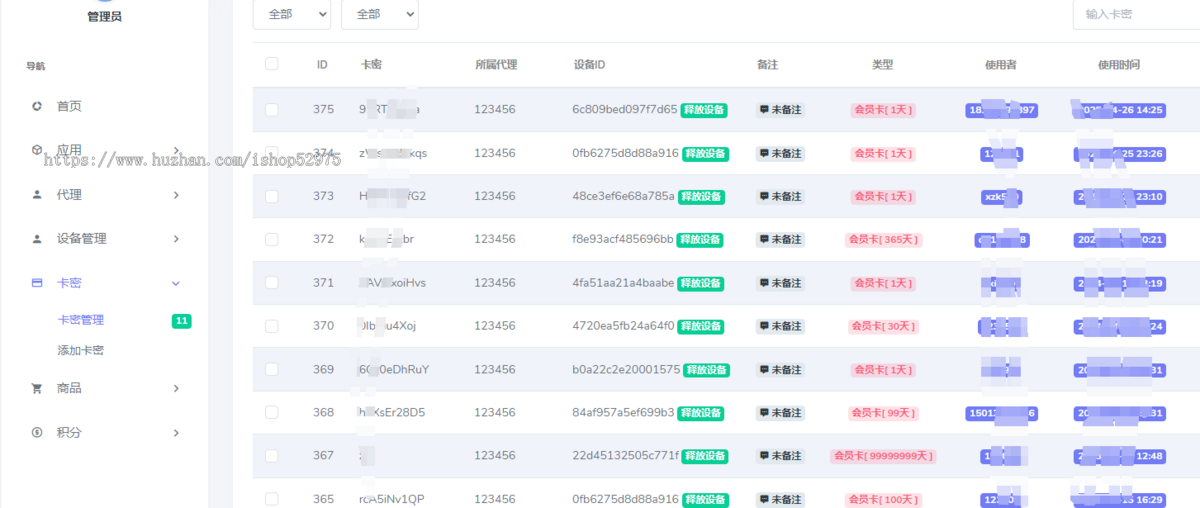The image size is (1200, 508).
Task: Click the 代理 person icon
Action: 37,195
